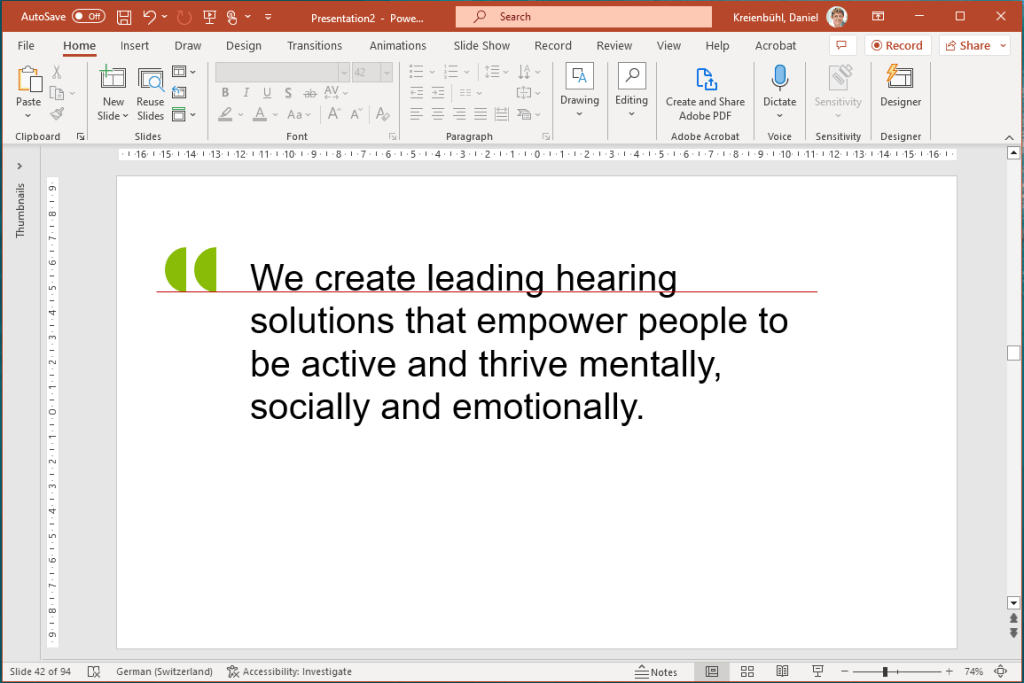Switch to Normal view button
Image resolution: width=1024 pixels, height=683 pixels.
(712, 671)
